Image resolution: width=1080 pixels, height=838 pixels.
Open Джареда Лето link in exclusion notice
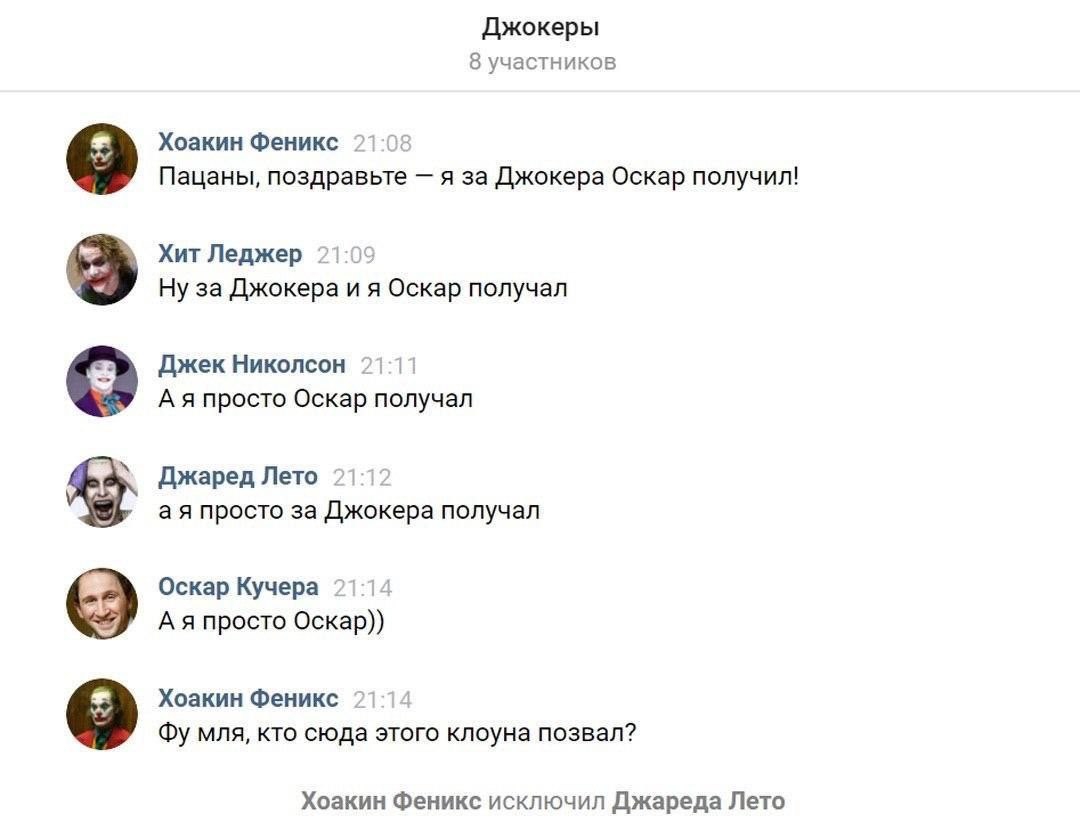[x=698, y=801]
